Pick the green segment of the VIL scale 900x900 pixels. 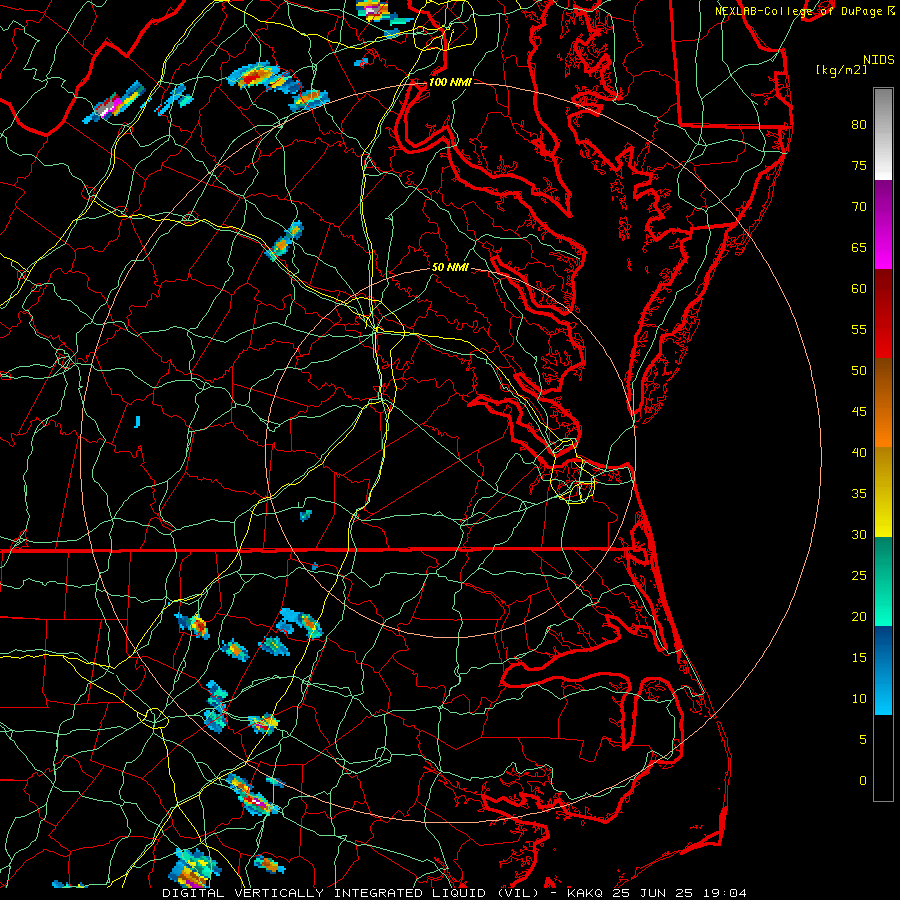[883, 581]
